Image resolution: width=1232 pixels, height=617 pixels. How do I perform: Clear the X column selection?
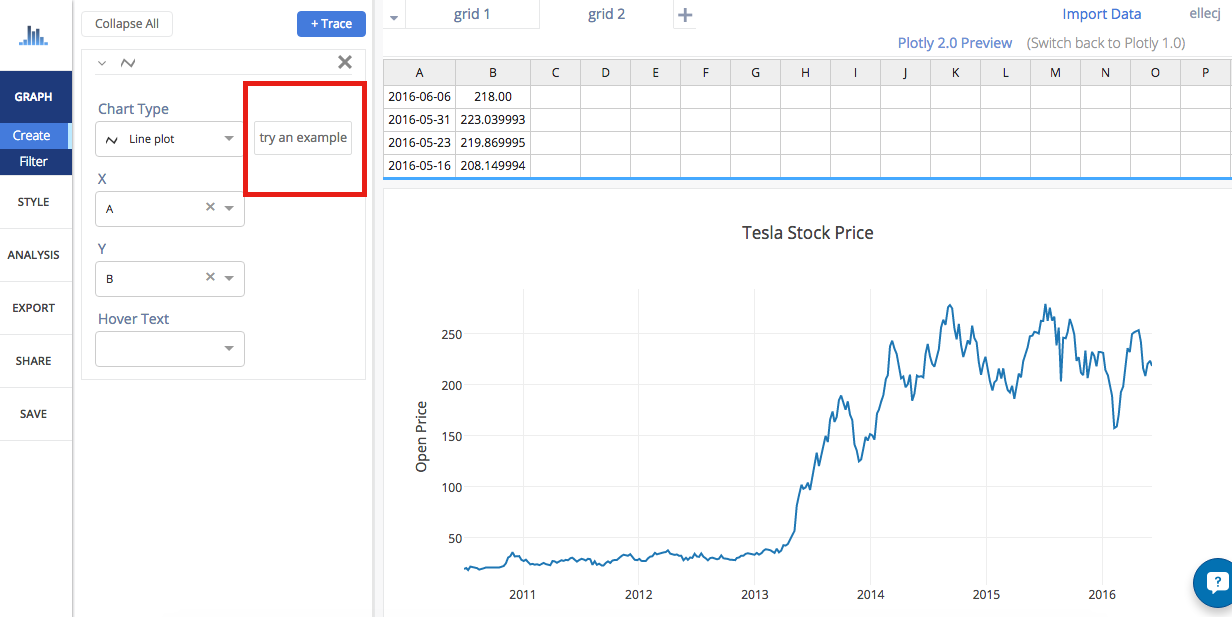pos(210,208)
